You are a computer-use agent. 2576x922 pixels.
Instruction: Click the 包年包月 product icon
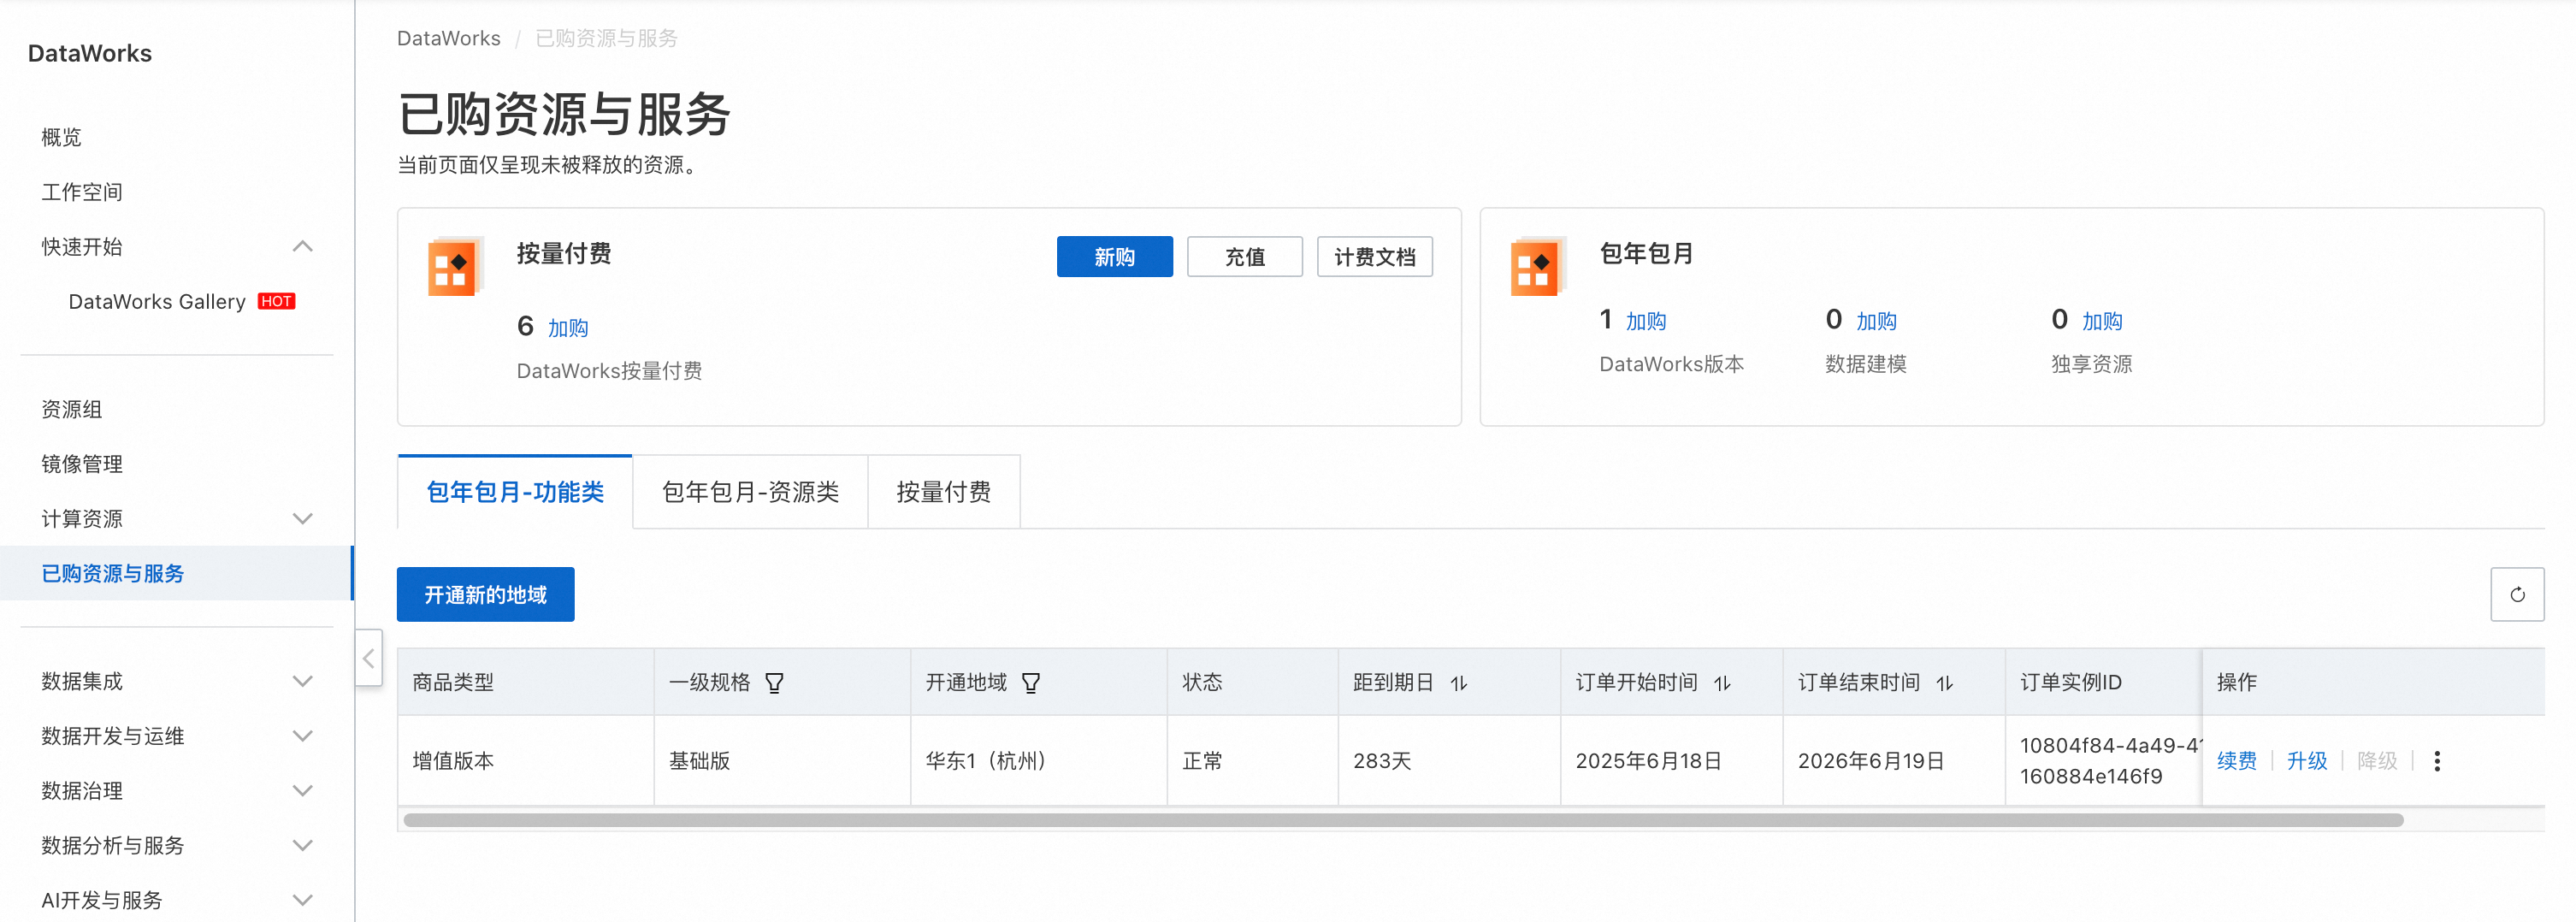(x=1538, y=266)
